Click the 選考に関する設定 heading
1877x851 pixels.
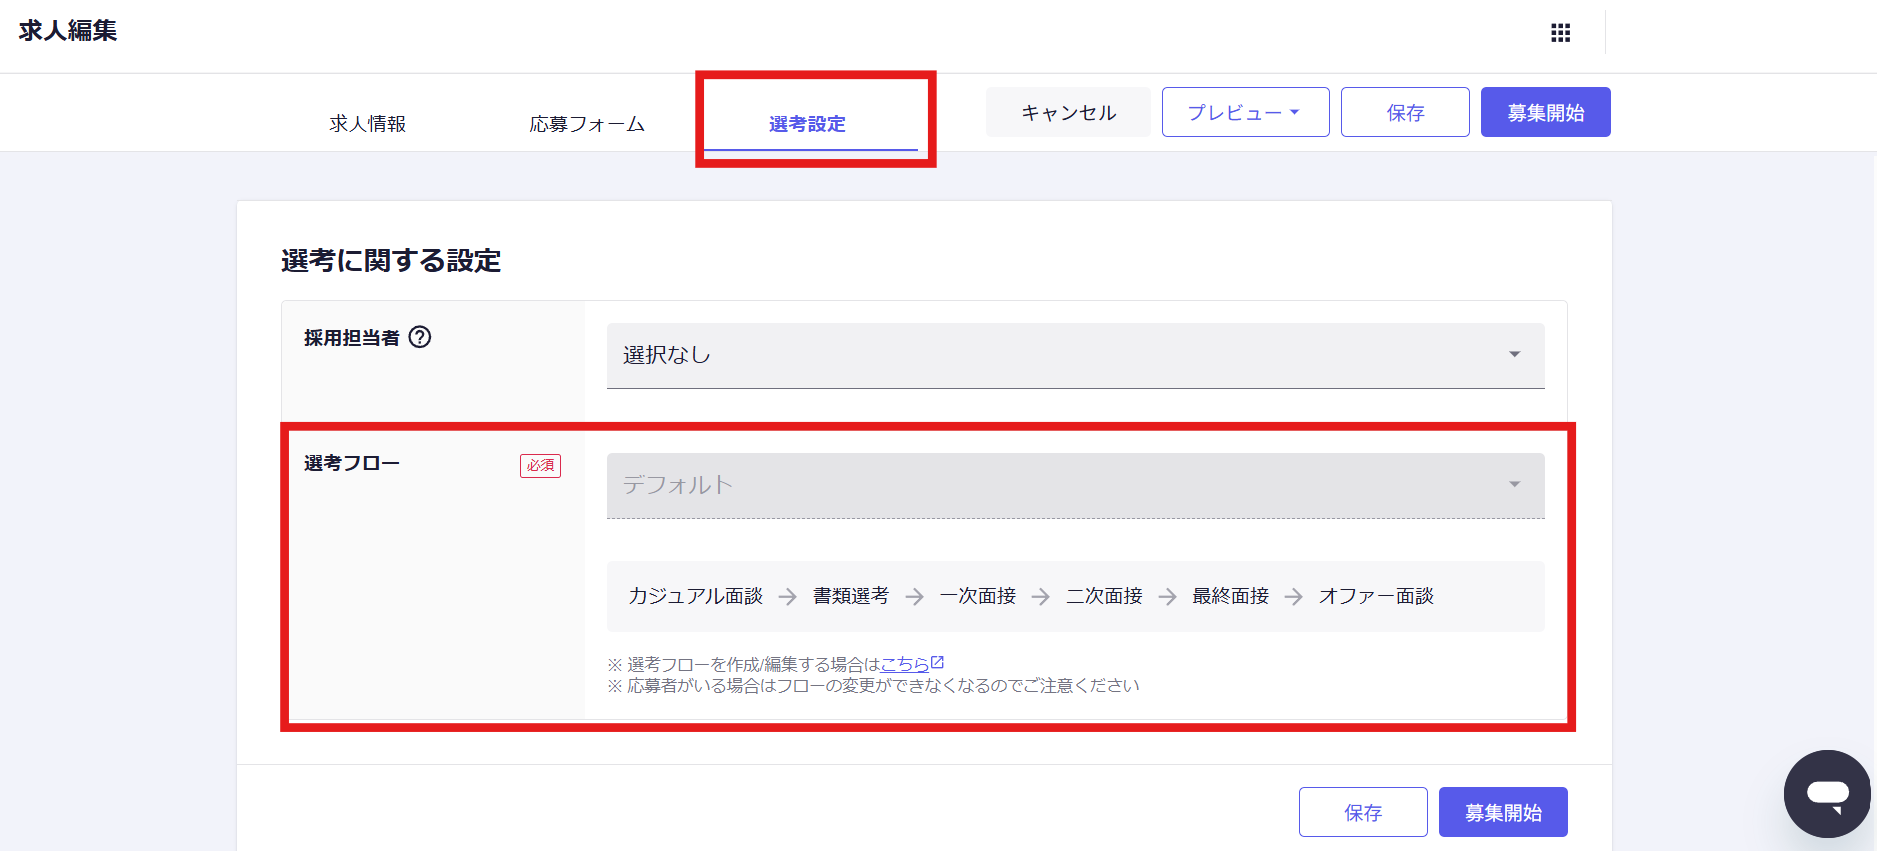point(391,261)
